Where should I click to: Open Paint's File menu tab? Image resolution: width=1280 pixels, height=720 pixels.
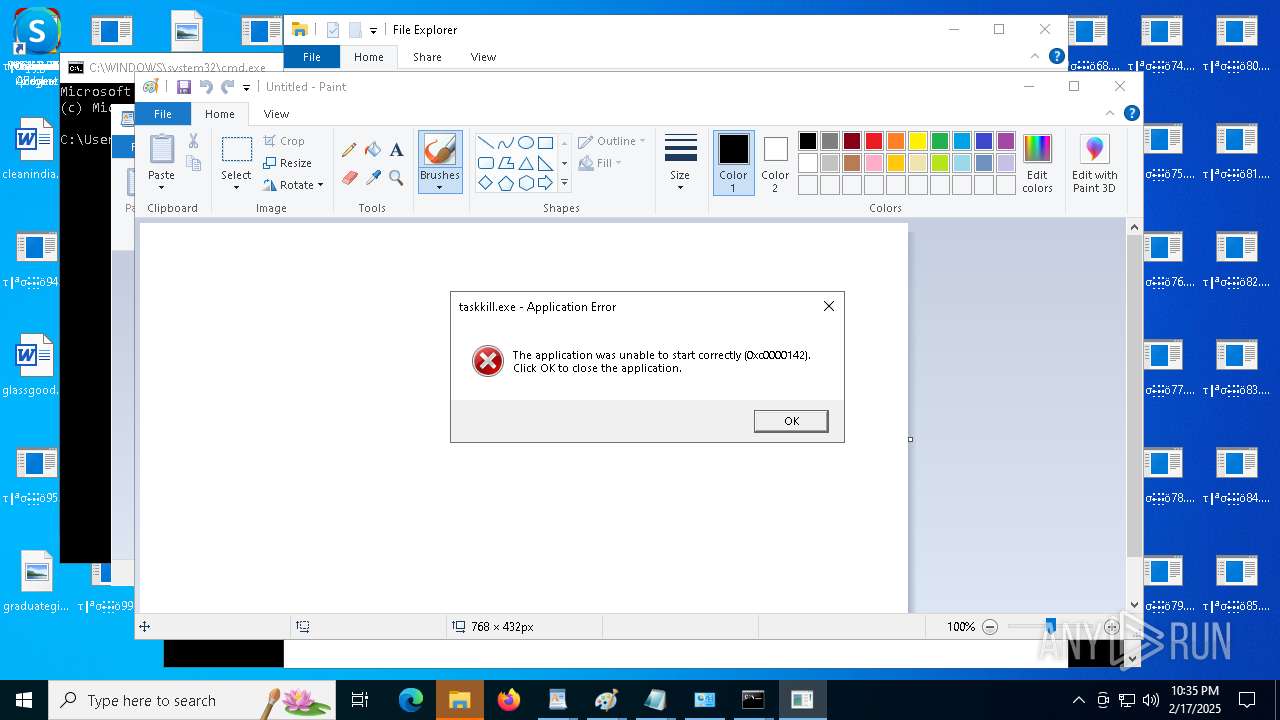pyautogui.click(x=162, y=114)
